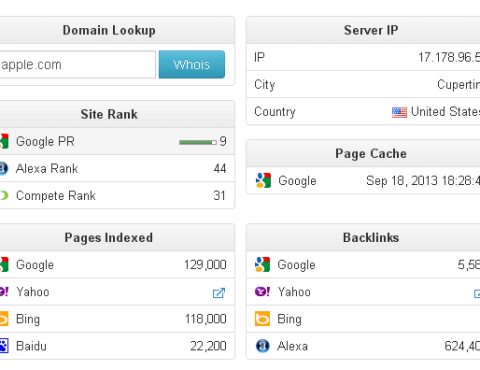Viewport: 480px width, 370px height.
Task: Click the Server IP panel header
Action: [363, 30]
